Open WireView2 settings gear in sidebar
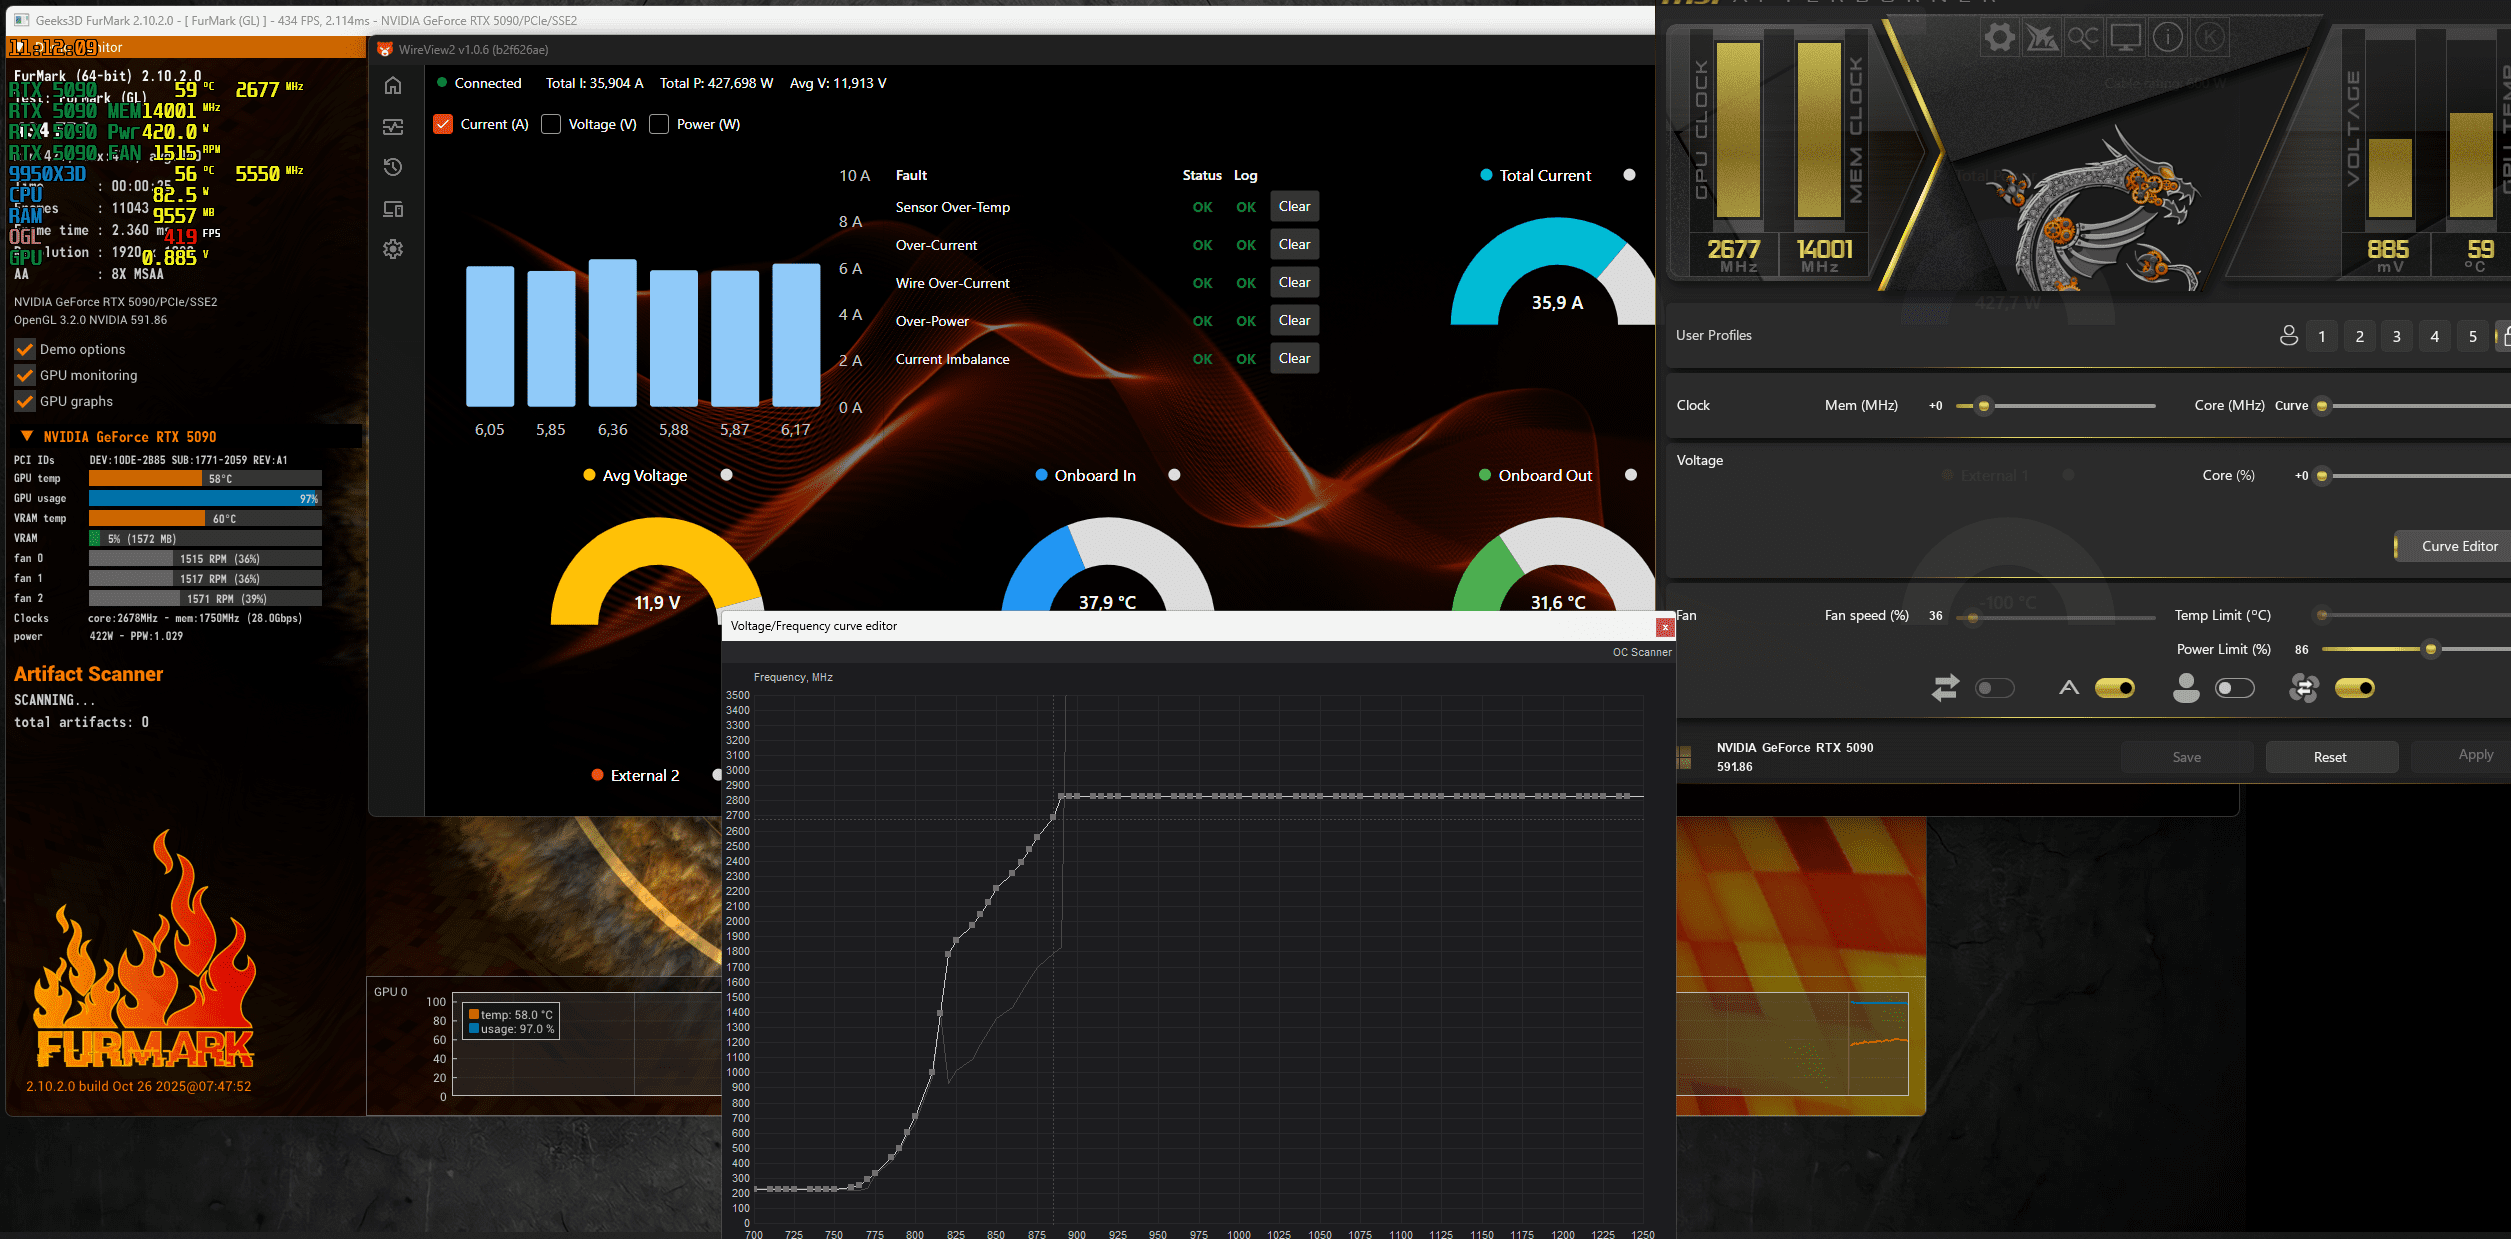The width and height of the screenshot is (2511, 1239). point(393,249)
